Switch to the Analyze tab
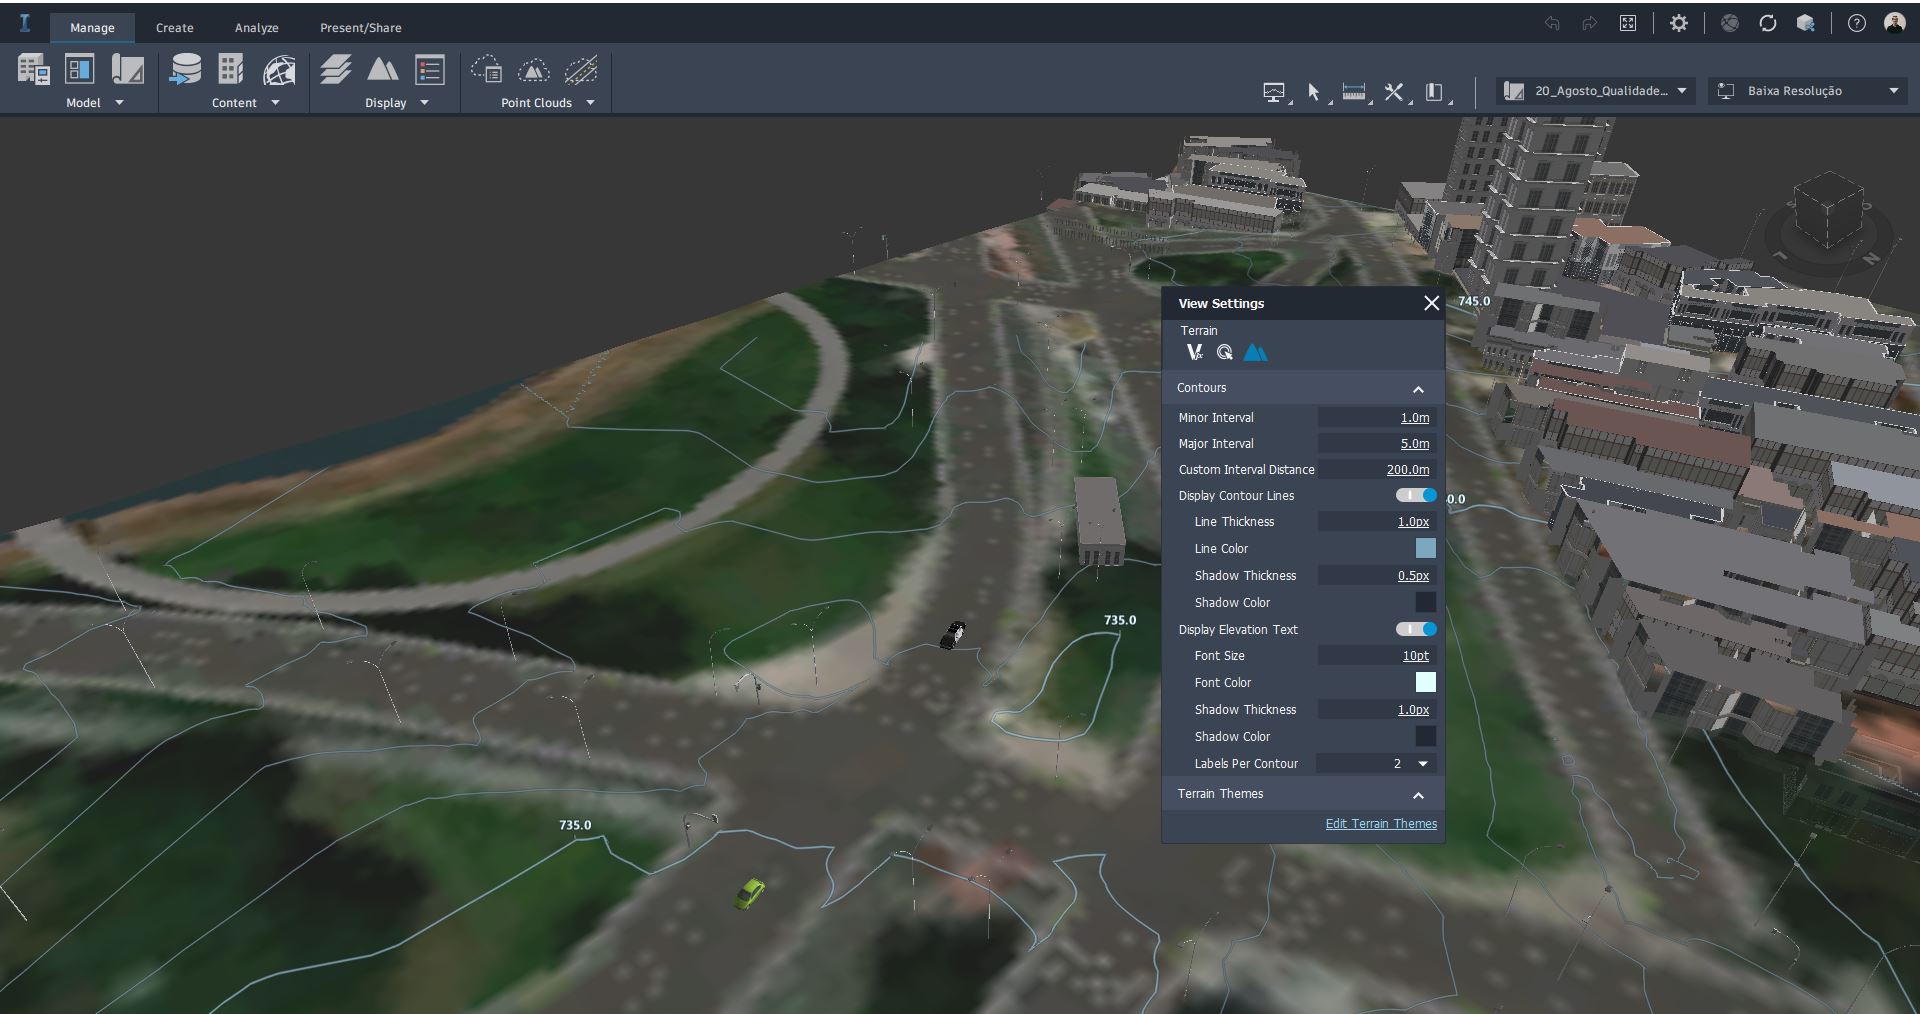 [x=256, y=28]
